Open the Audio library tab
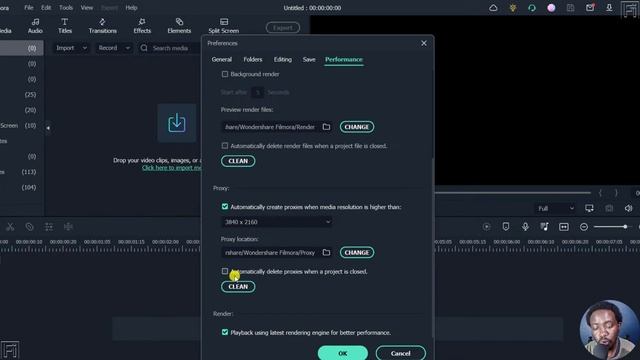The width and height of the screenshot is (640, 360). [x=35, y=26]
